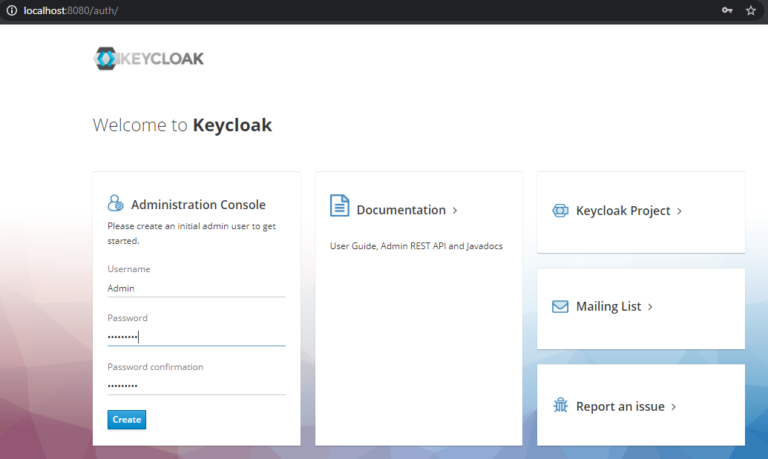This screenshot has height=459, width=768.
Task: Open saved passwords key icon
Action: [727, 10]
